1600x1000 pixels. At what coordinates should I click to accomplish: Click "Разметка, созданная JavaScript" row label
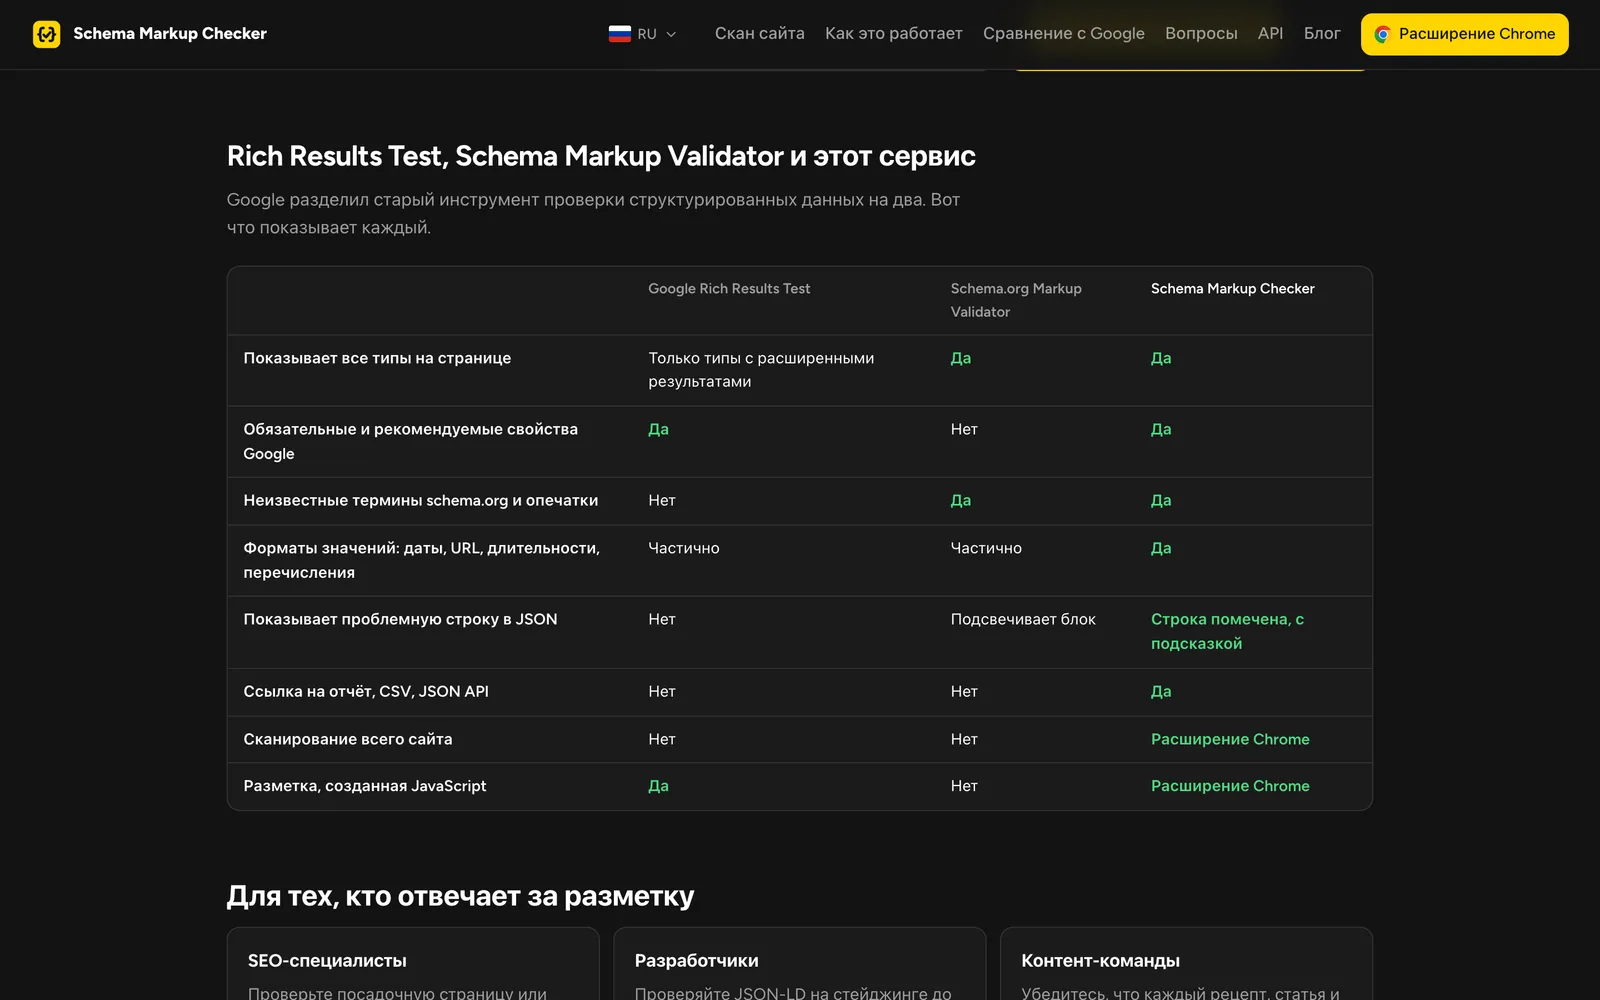tap(365, 786)
